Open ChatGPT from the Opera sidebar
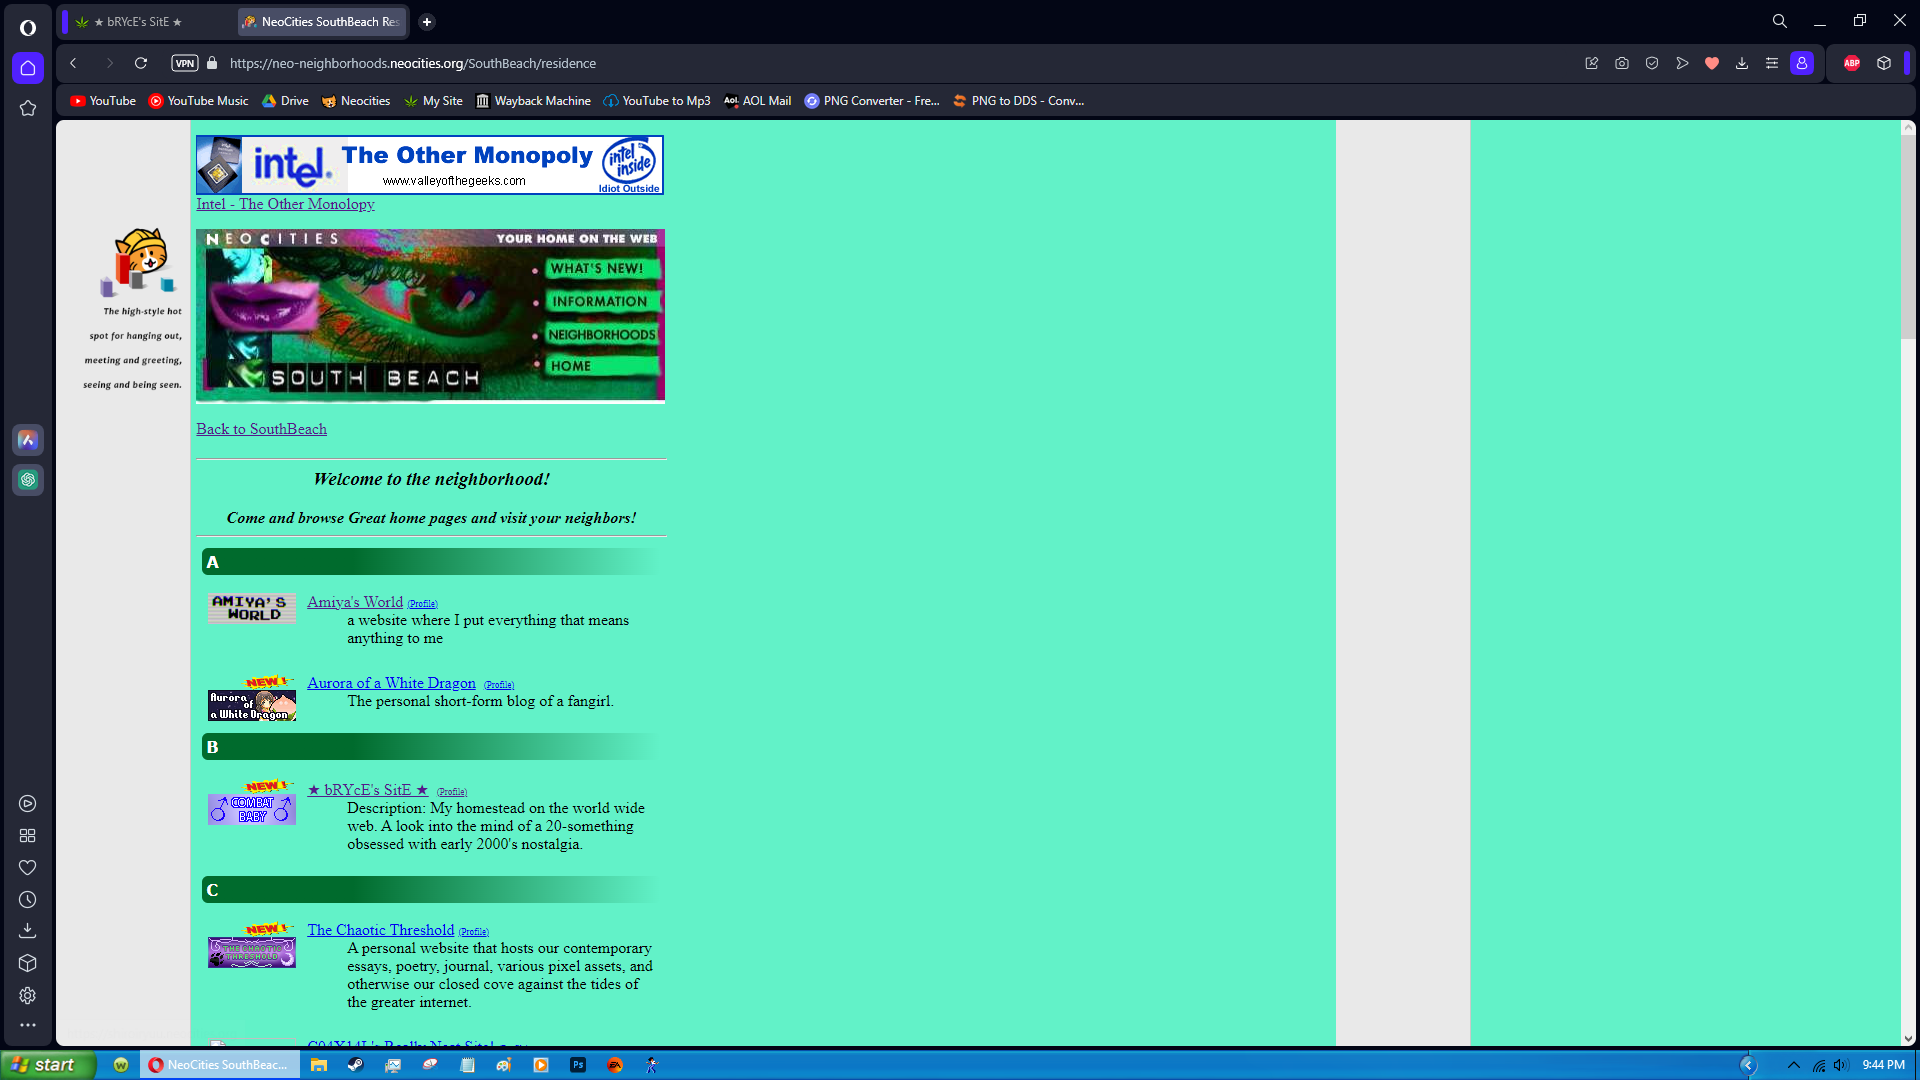 28,480
